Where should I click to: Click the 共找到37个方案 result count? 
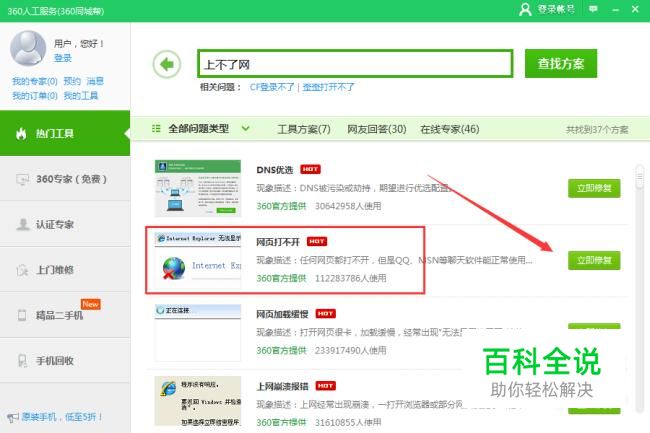pos(597,130)
